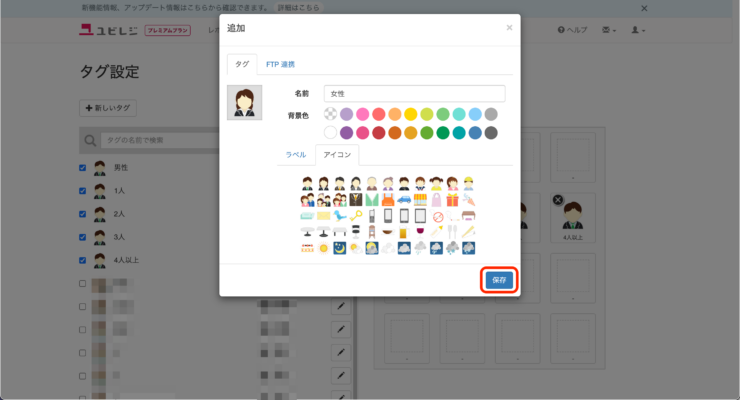Screen dimensions: 740x400
Task: Toggle the 2人 tag checkbox
Action: pyautogui.click(x=83, y=214)
